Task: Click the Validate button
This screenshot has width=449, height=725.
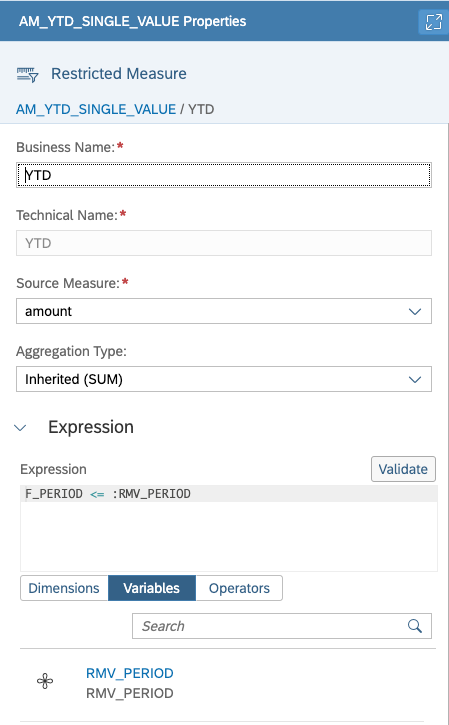Action: [x=403, y=469]
